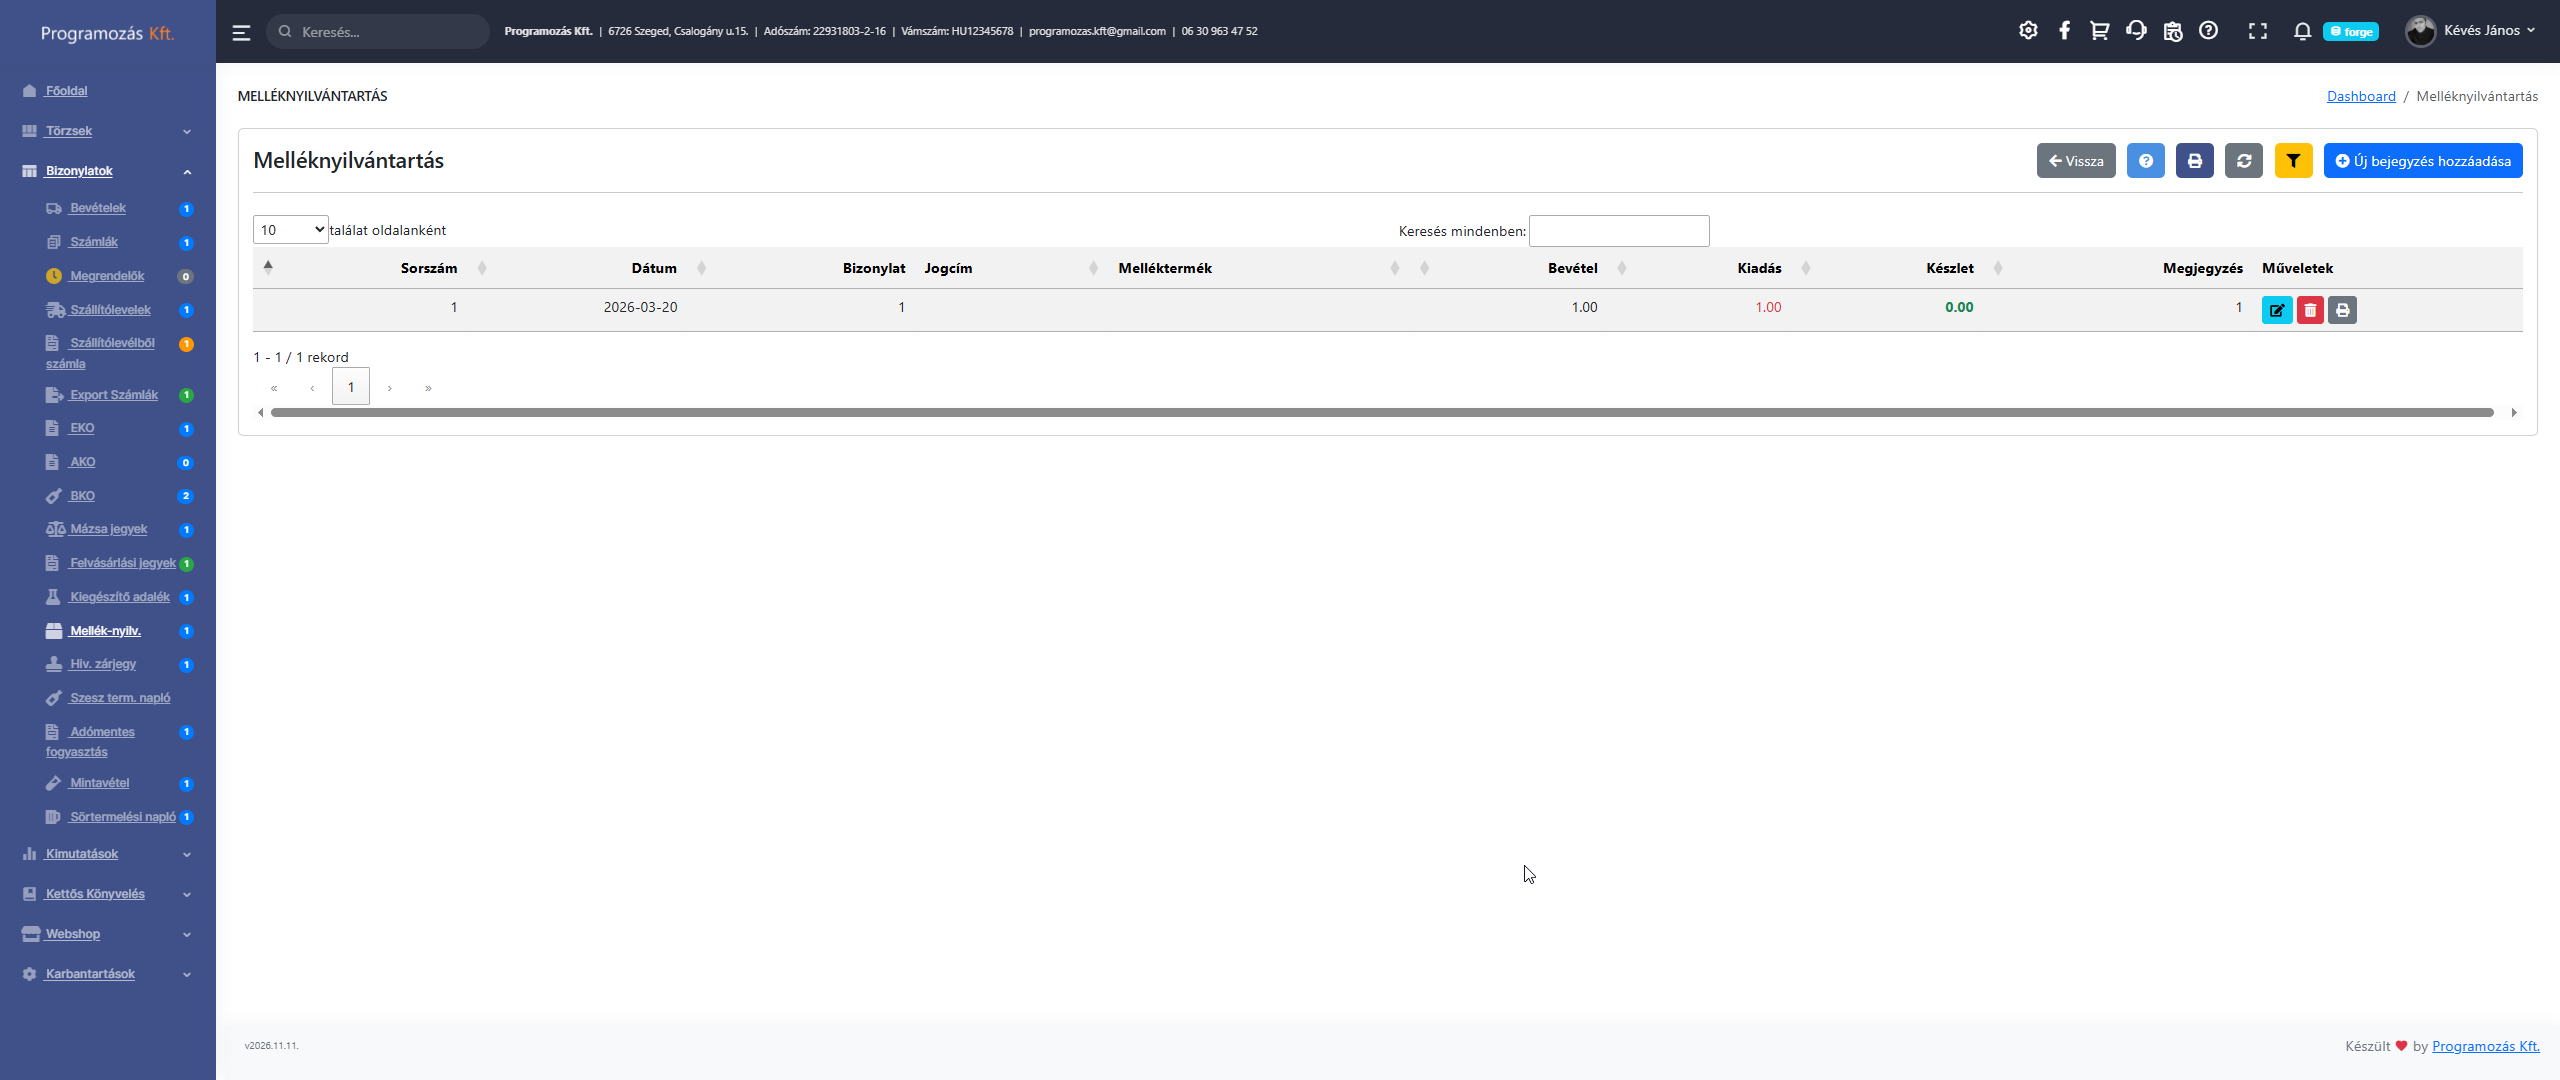
Task: Toggle the hamburger sidebar menu
Action: (x=241, y=32)
